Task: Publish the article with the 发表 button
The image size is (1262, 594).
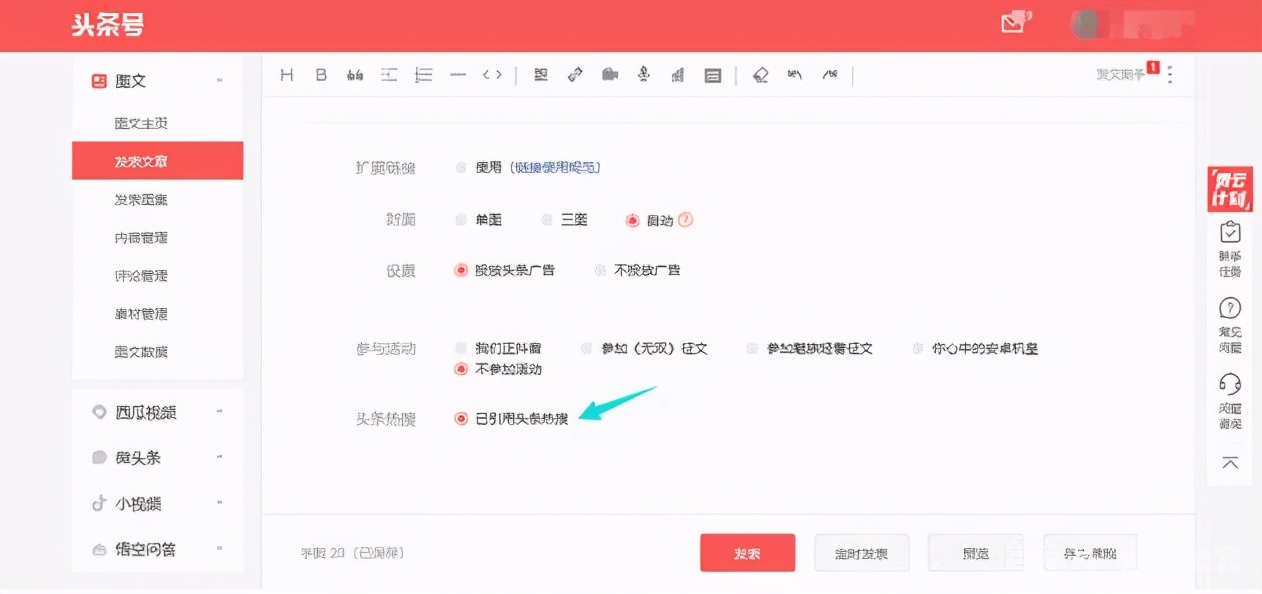Action: point(747,552)
